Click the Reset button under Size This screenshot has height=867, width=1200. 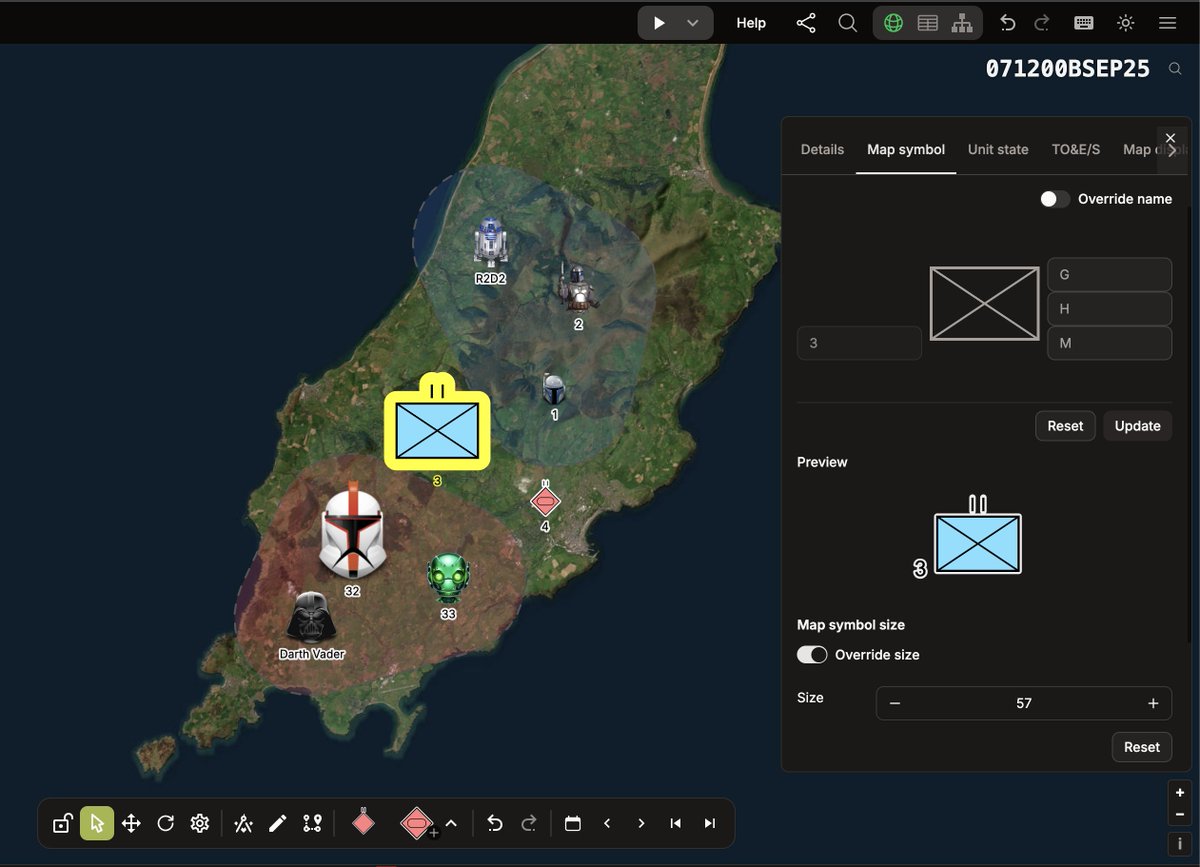1141,747
